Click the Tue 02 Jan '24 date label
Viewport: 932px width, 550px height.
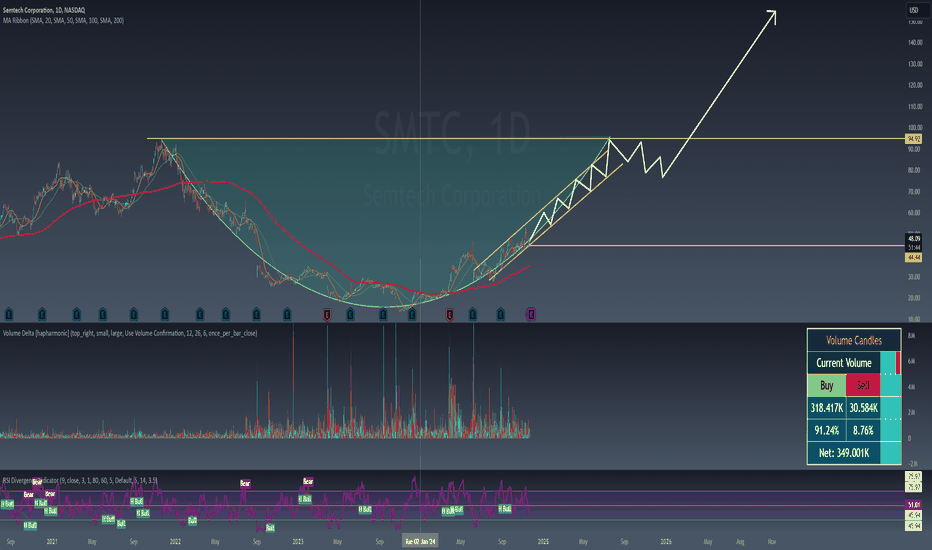[x=420, y=542]
